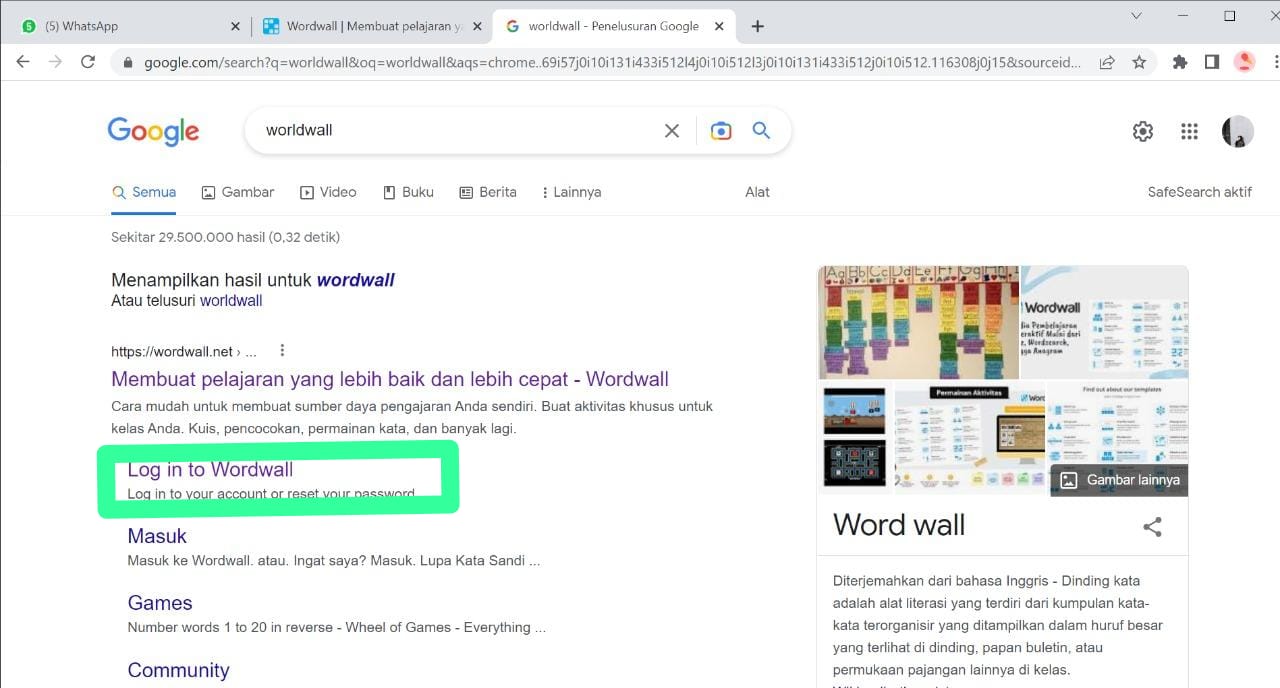1280x688 pixels.
Task: Open the Log in to Wordwall sitelink
Action: [x=210, y=469]
